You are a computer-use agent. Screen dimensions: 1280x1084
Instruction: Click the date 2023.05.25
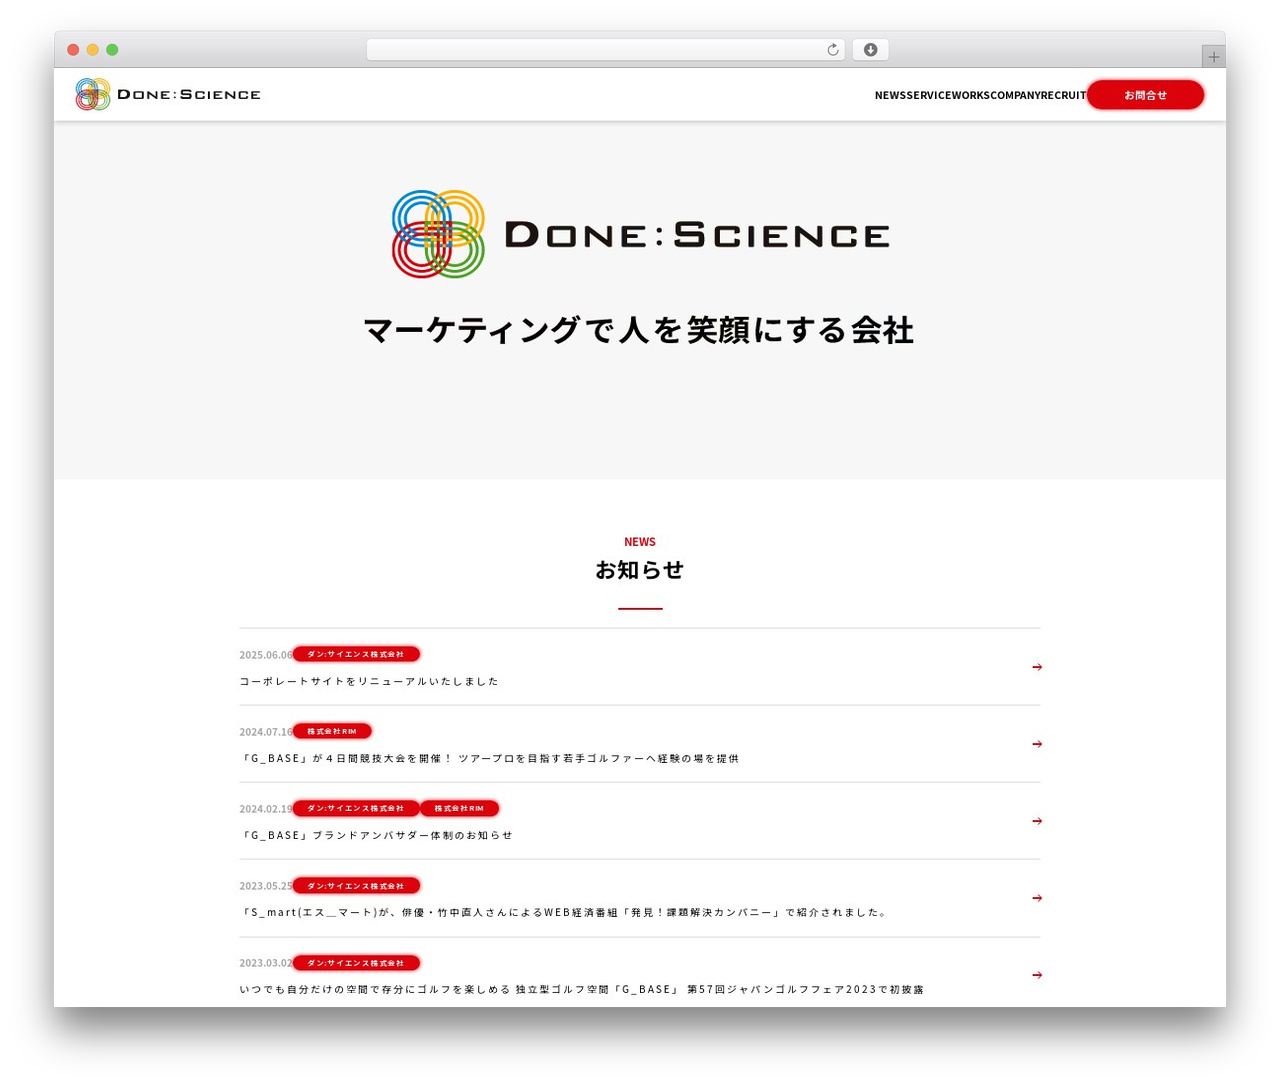pos(266,886)
